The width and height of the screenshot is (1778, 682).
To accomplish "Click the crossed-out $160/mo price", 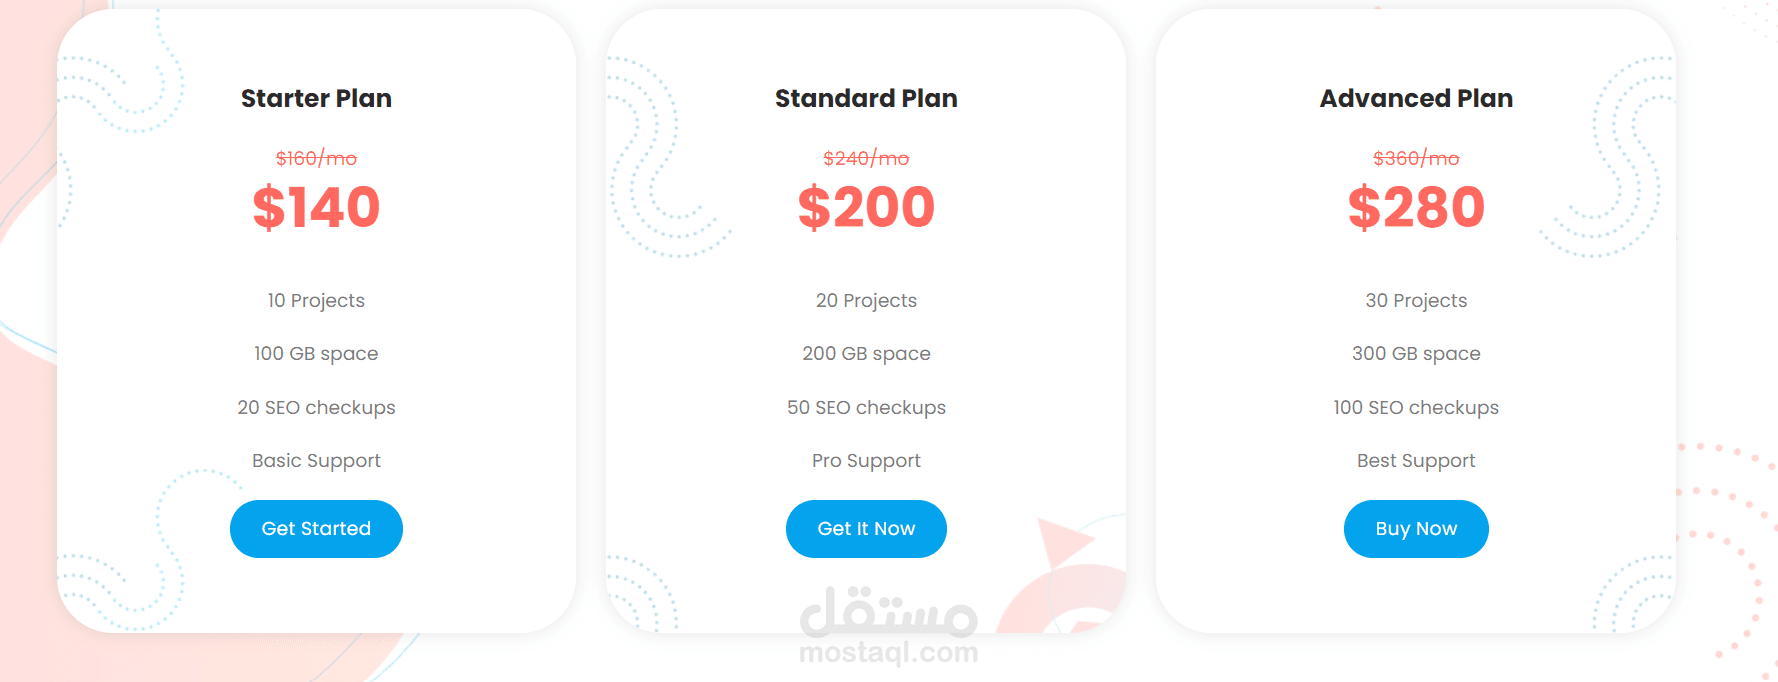I will tap(316, 158).
